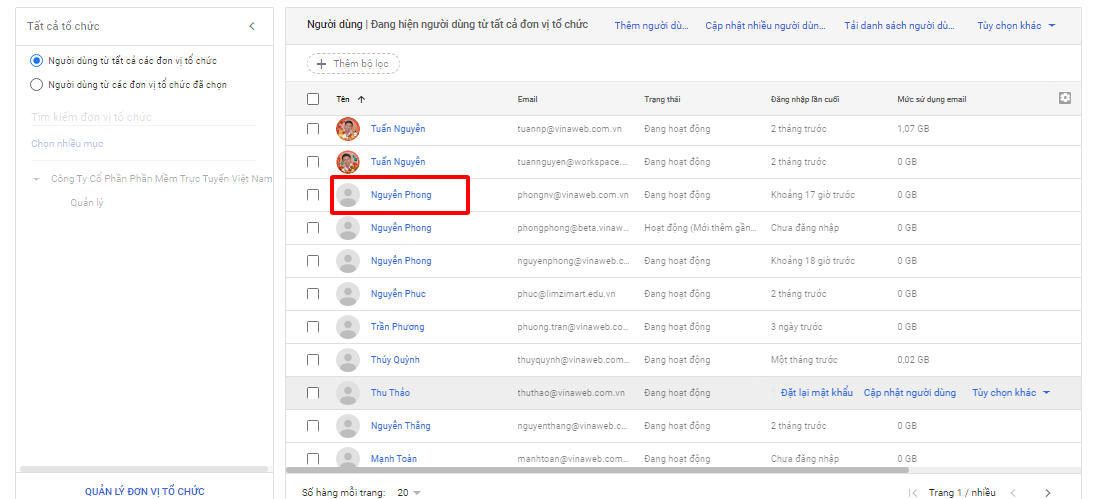Click Tải danh sách người dùng option
1095x499 pixels.
tap(899, 25)
